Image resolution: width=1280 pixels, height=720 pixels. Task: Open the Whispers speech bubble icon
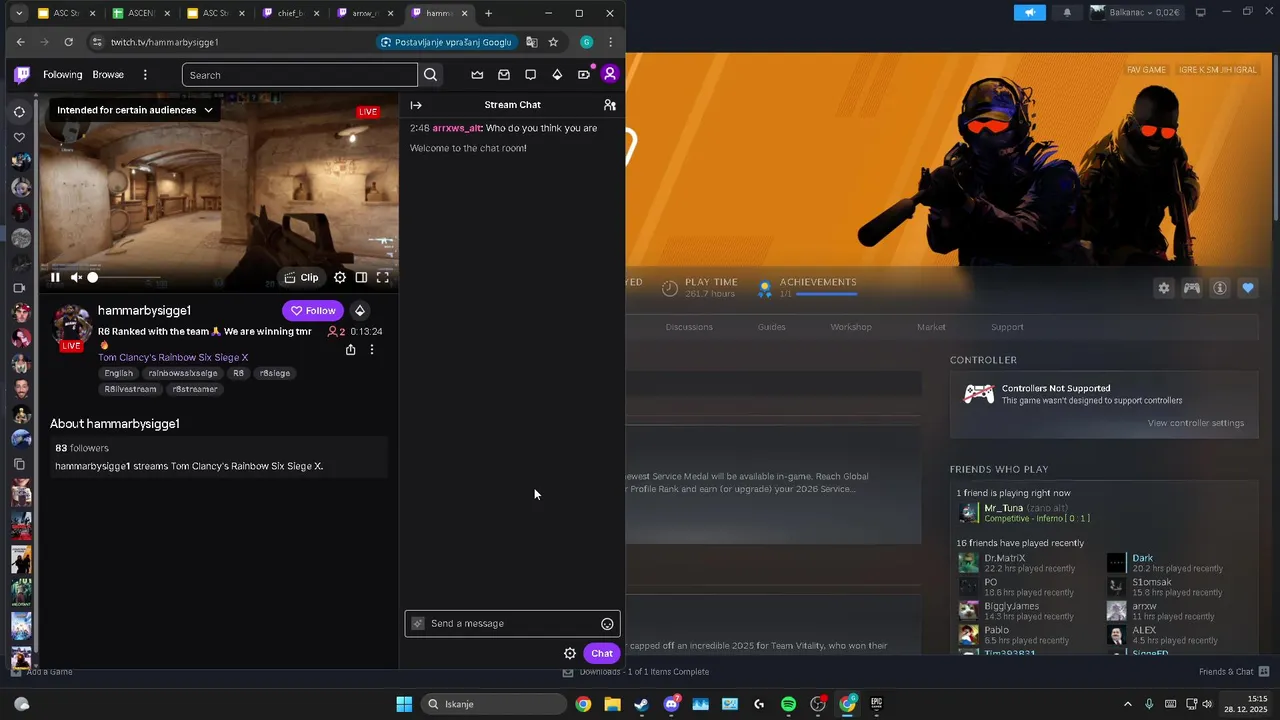531,74
